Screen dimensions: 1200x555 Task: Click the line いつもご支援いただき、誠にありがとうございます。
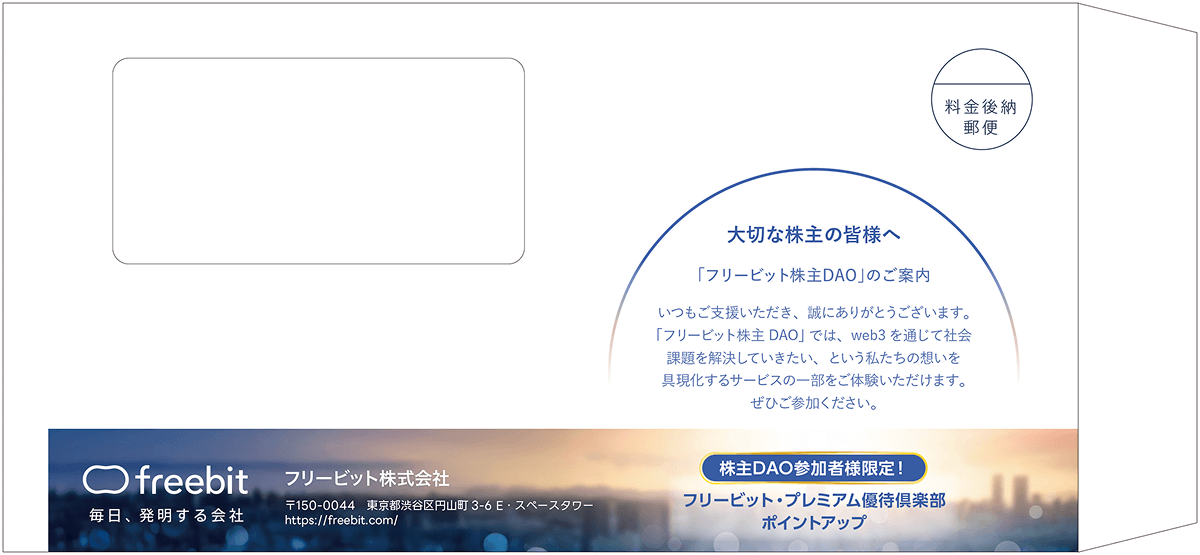point(815,312)
